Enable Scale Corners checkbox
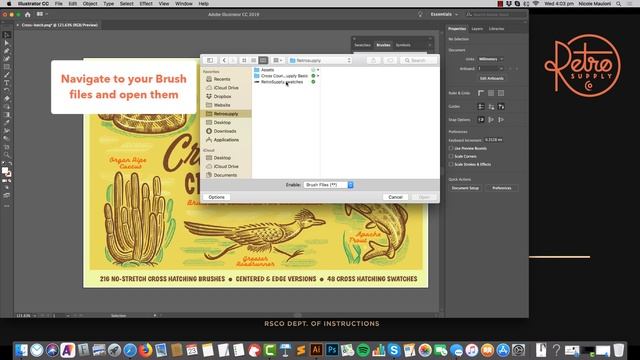640x360 pixels. [451, 156]
